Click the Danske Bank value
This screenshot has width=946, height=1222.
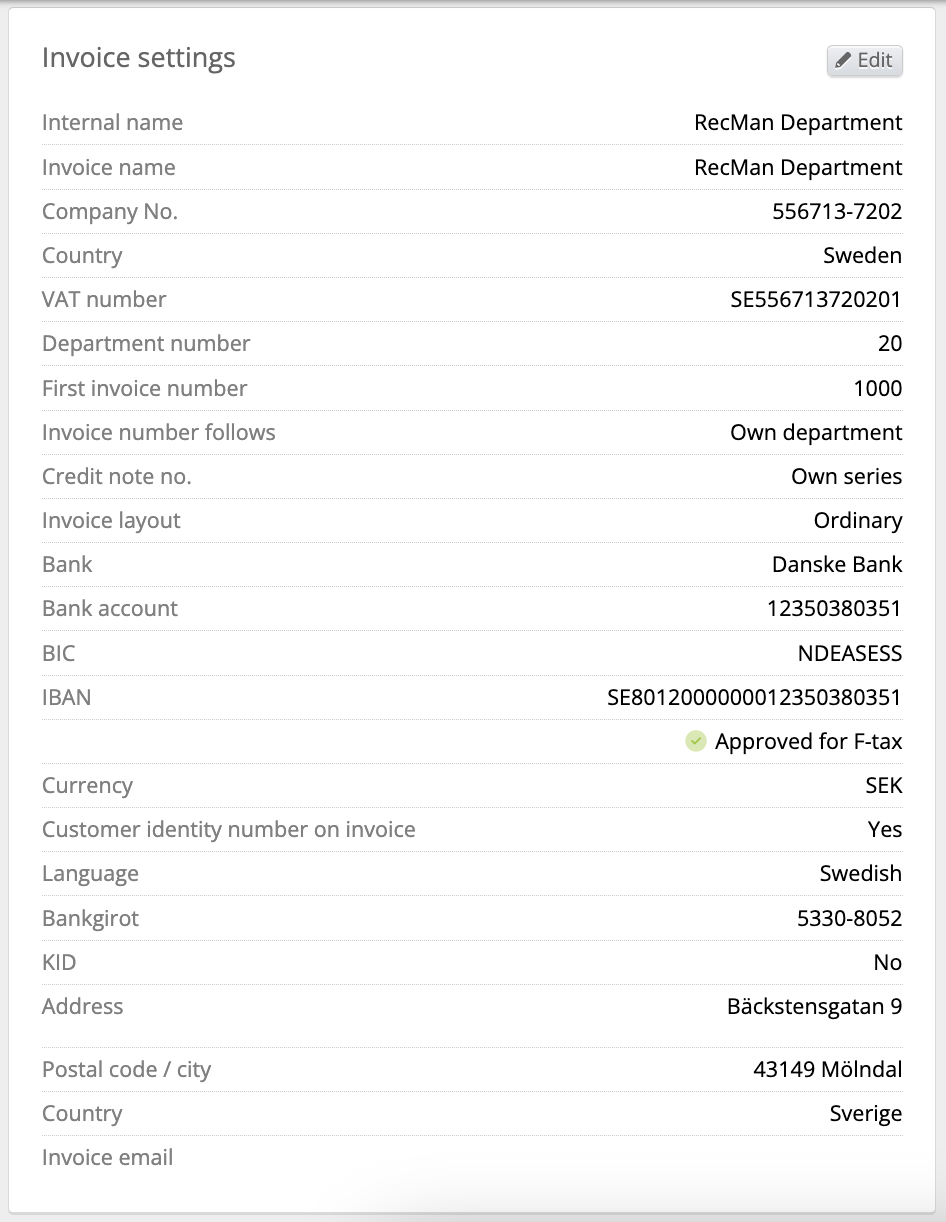[837, 565]
